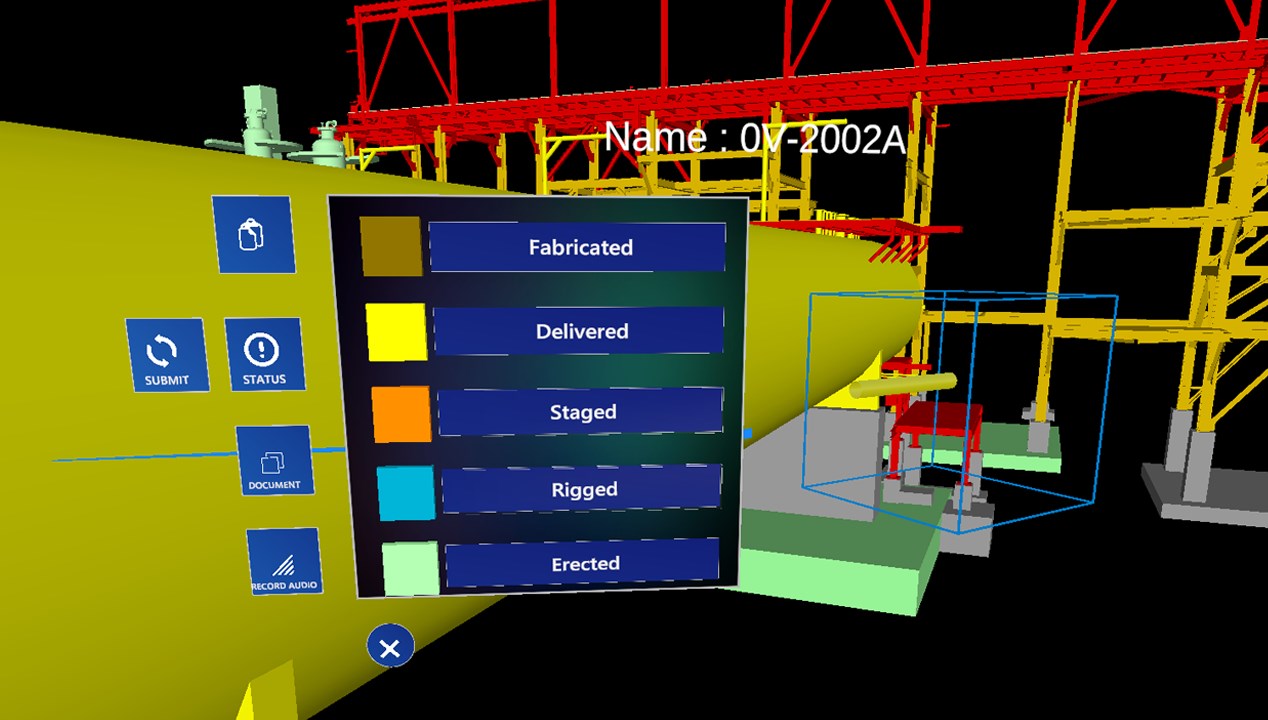1268x720 pixels.
Task: Mark the component as Staged
Action: pos(582,410)
